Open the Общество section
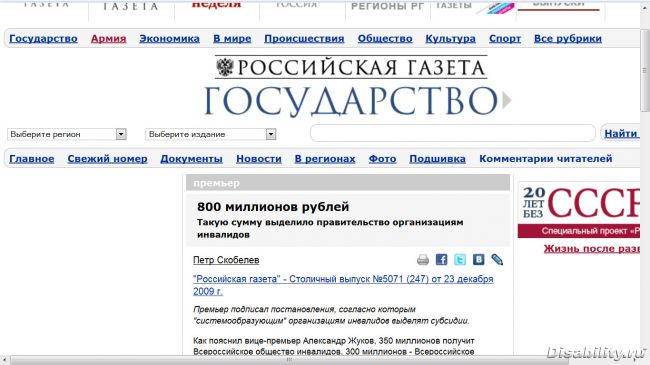The image size is (650, 365). click(x=385, y=39)
